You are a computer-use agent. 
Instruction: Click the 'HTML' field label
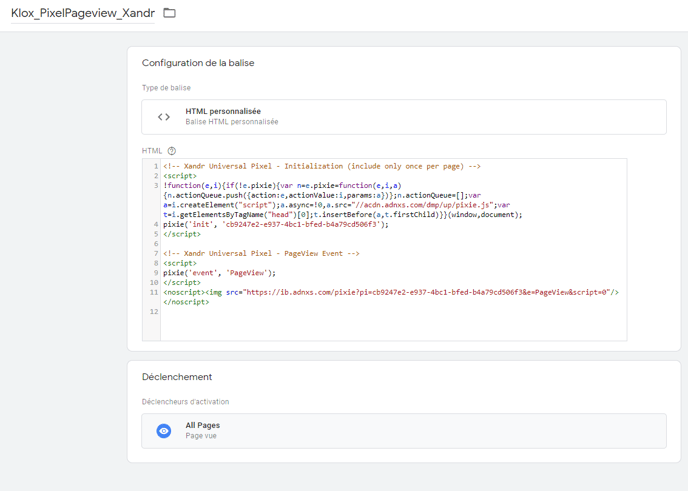click(152, 151)
